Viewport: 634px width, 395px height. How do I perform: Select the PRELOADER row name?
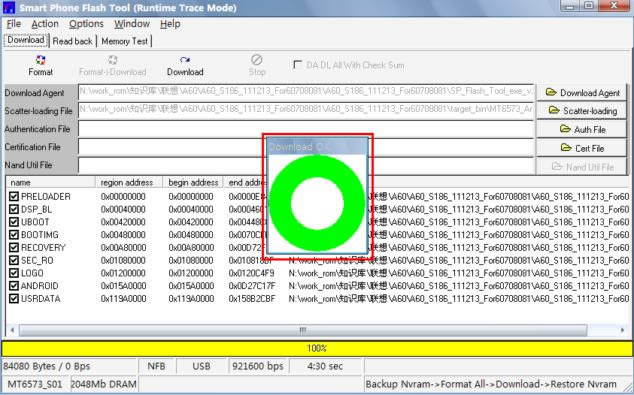(46, 196)
